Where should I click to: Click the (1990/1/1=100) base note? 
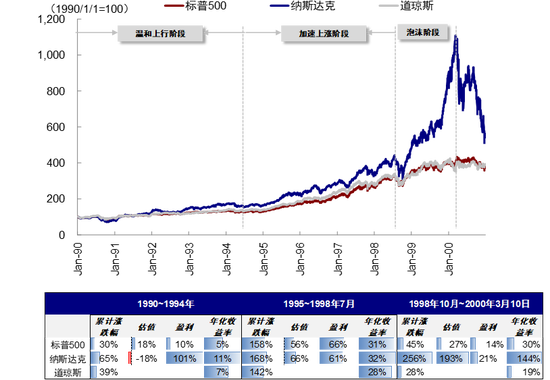pos(89,9)
